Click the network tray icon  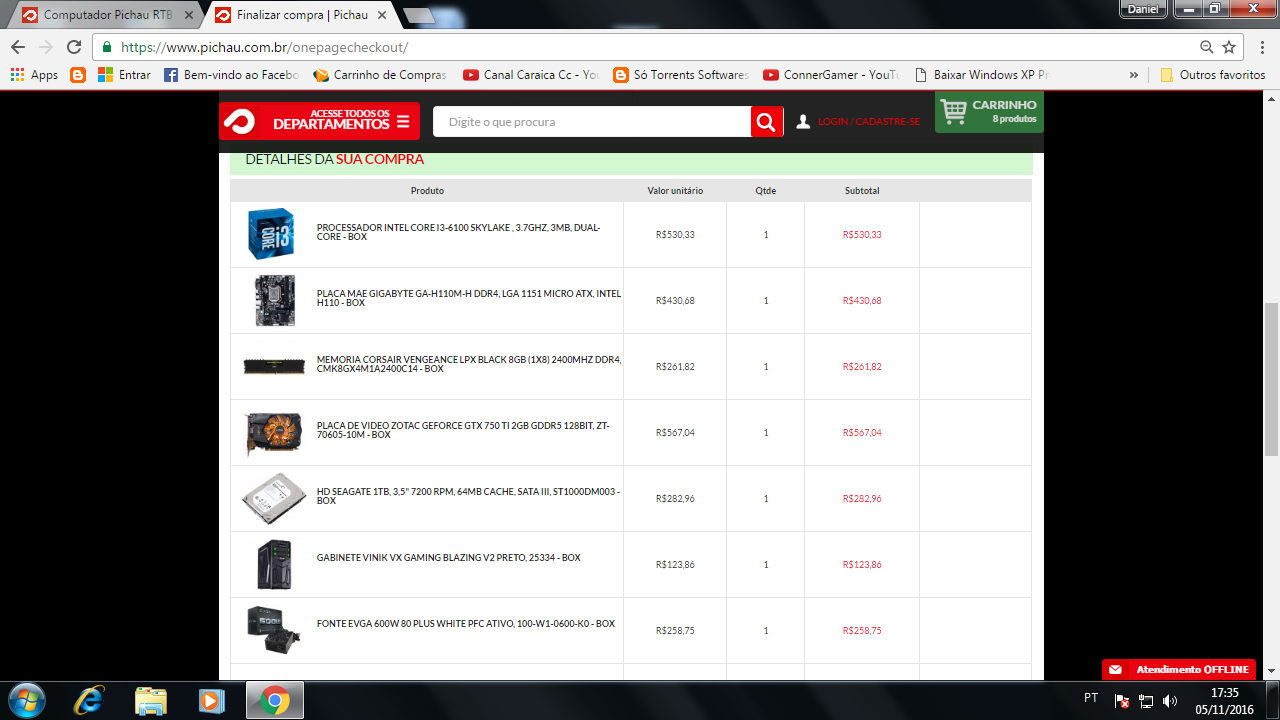1146,701
